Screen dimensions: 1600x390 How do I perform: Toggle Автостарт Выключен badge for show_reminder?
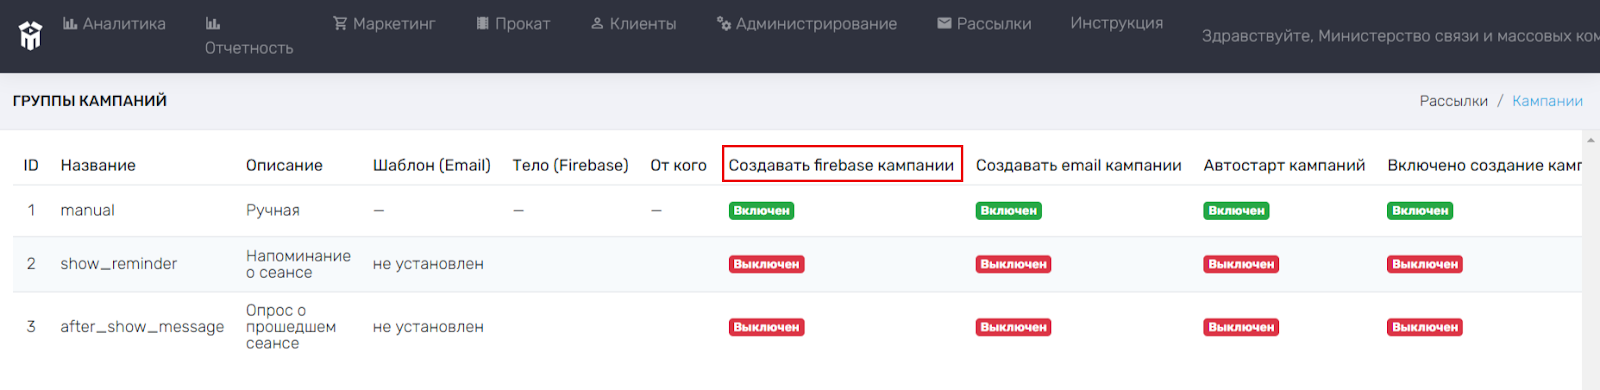[x=1241, y=264]
